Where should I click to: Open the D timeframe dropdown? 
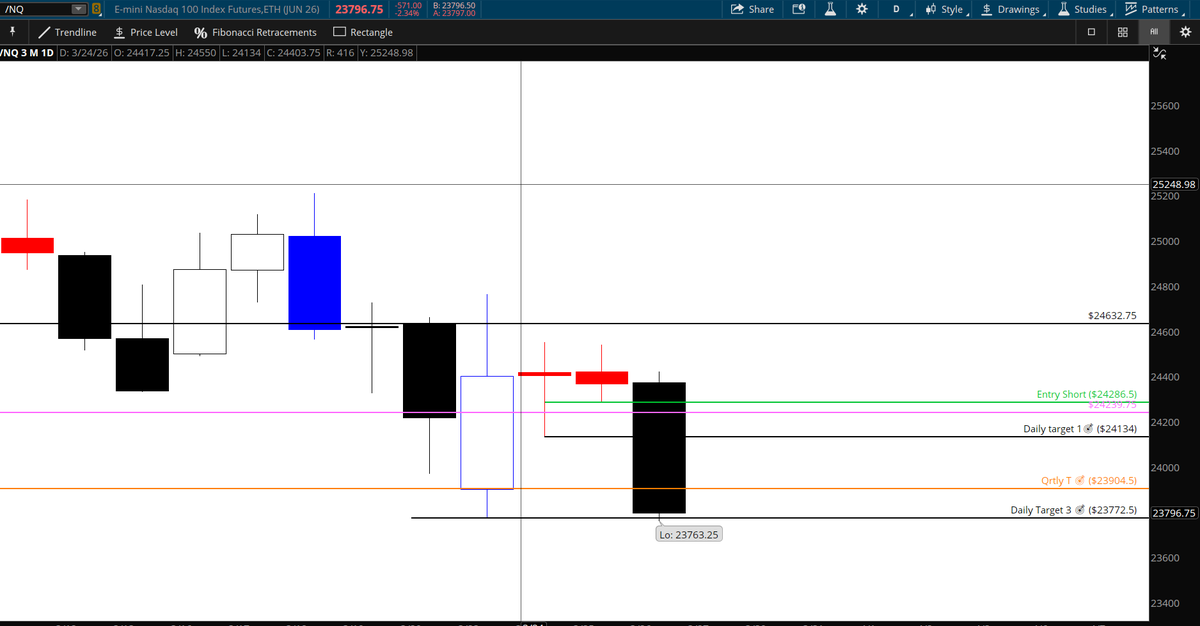897,9
